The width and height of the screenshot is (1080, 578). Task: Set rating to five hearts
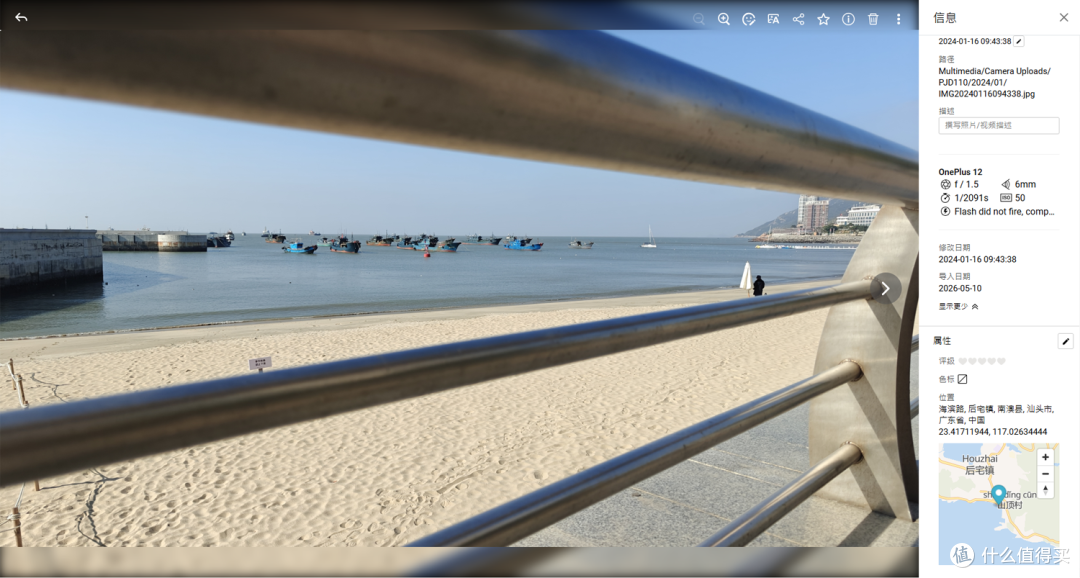click(1001, 361)
